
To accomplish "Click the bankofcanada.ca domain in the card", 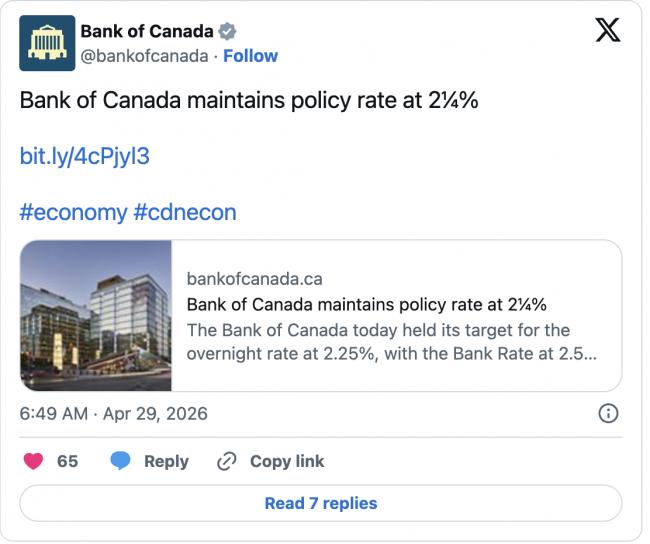I will click(x=254, y=279).
